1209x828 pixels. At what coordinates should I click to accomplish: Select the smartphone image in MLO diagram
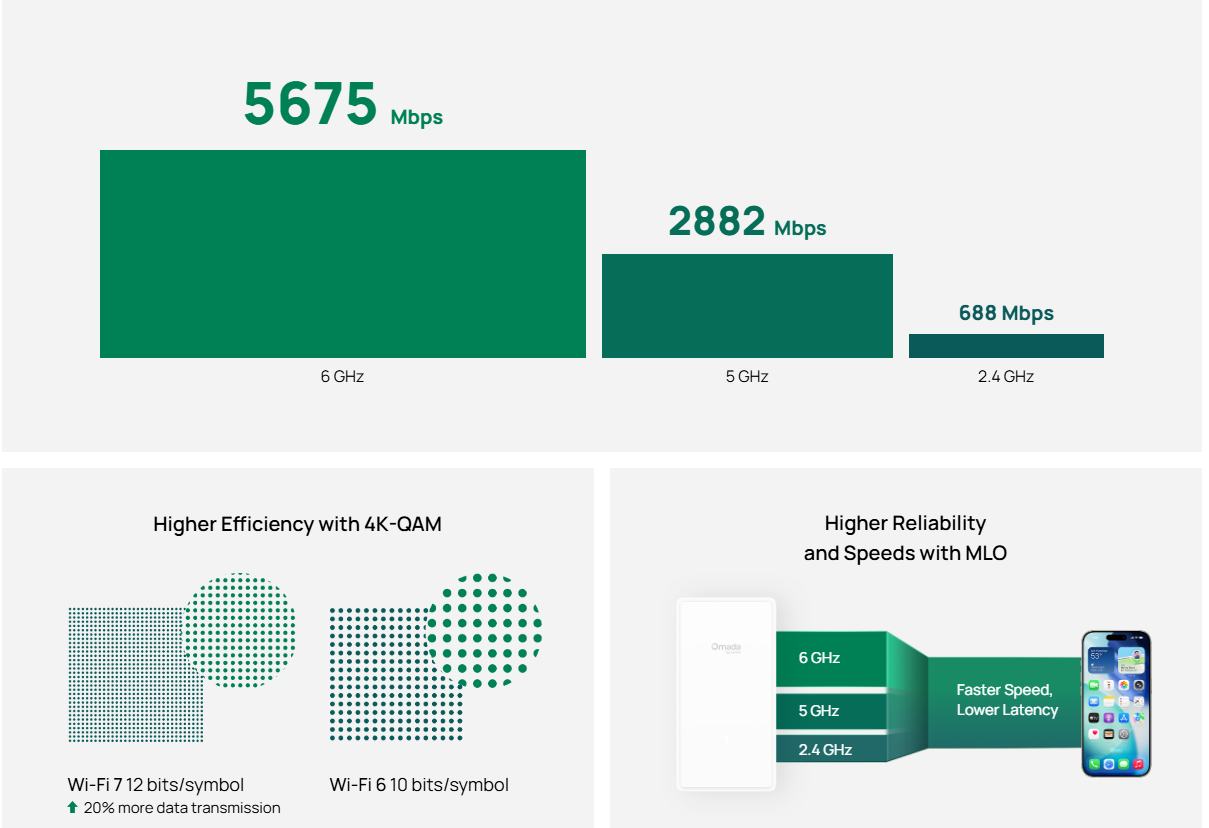pos(1116,703)
